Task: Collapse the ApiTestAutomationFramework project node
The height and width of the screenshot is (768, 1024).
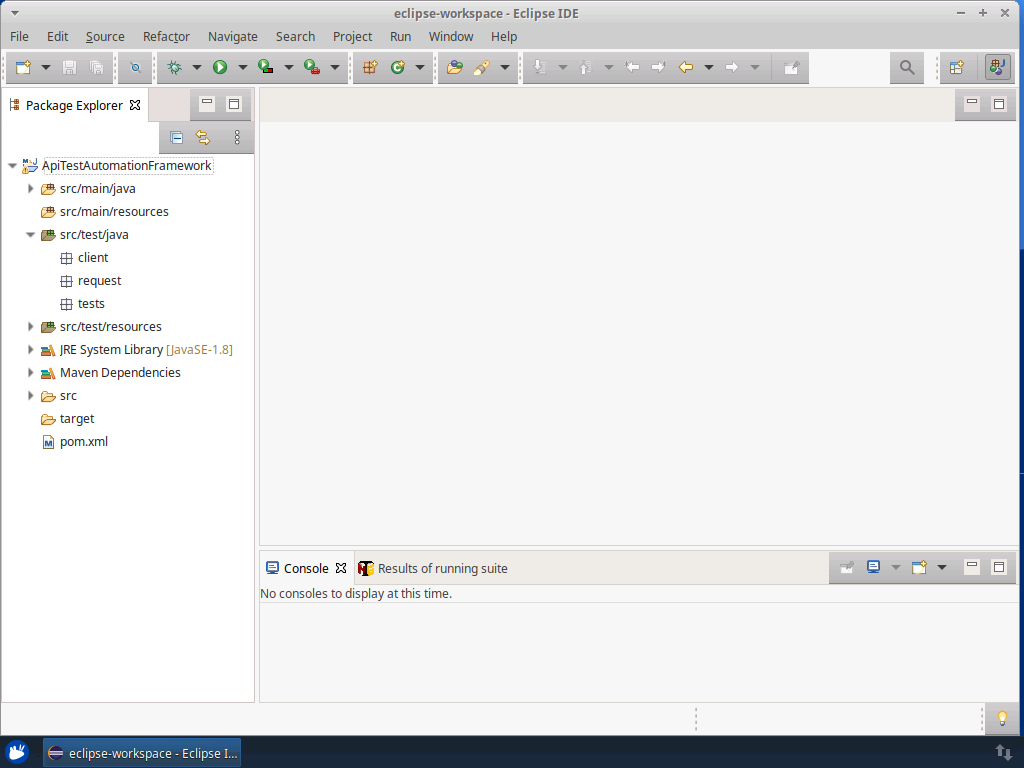Action: (12, 166)
